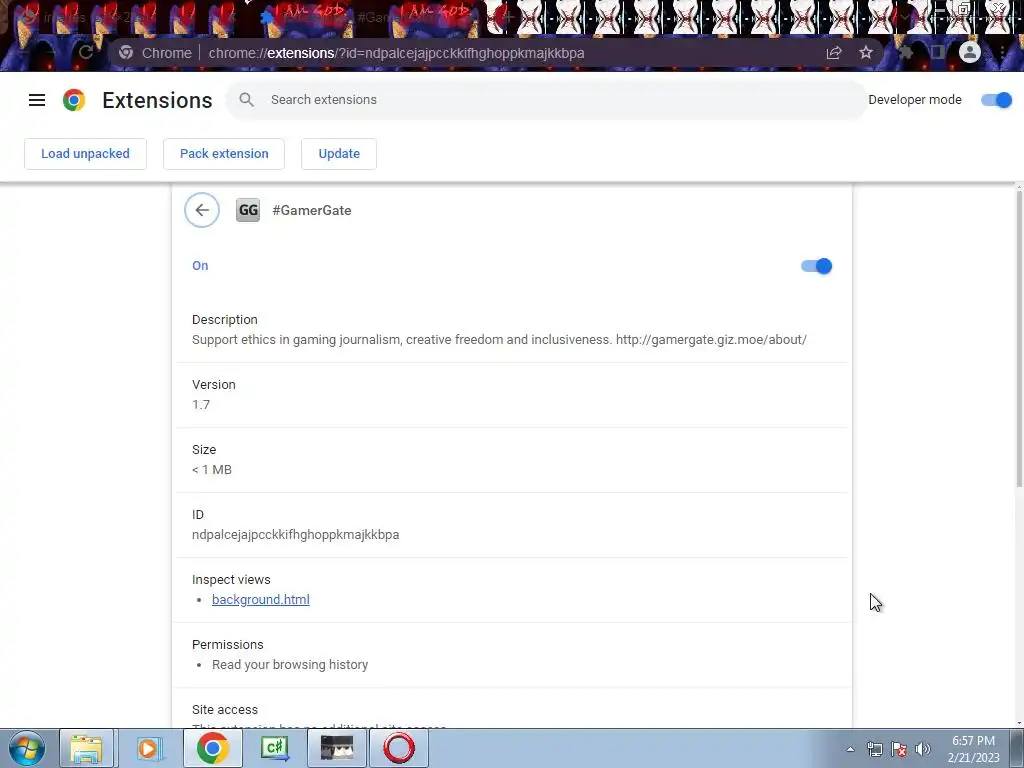This screenshot has height=768, width=1024.
Task: Bookmark this page with the star icon
Action: tap(866, 53)
